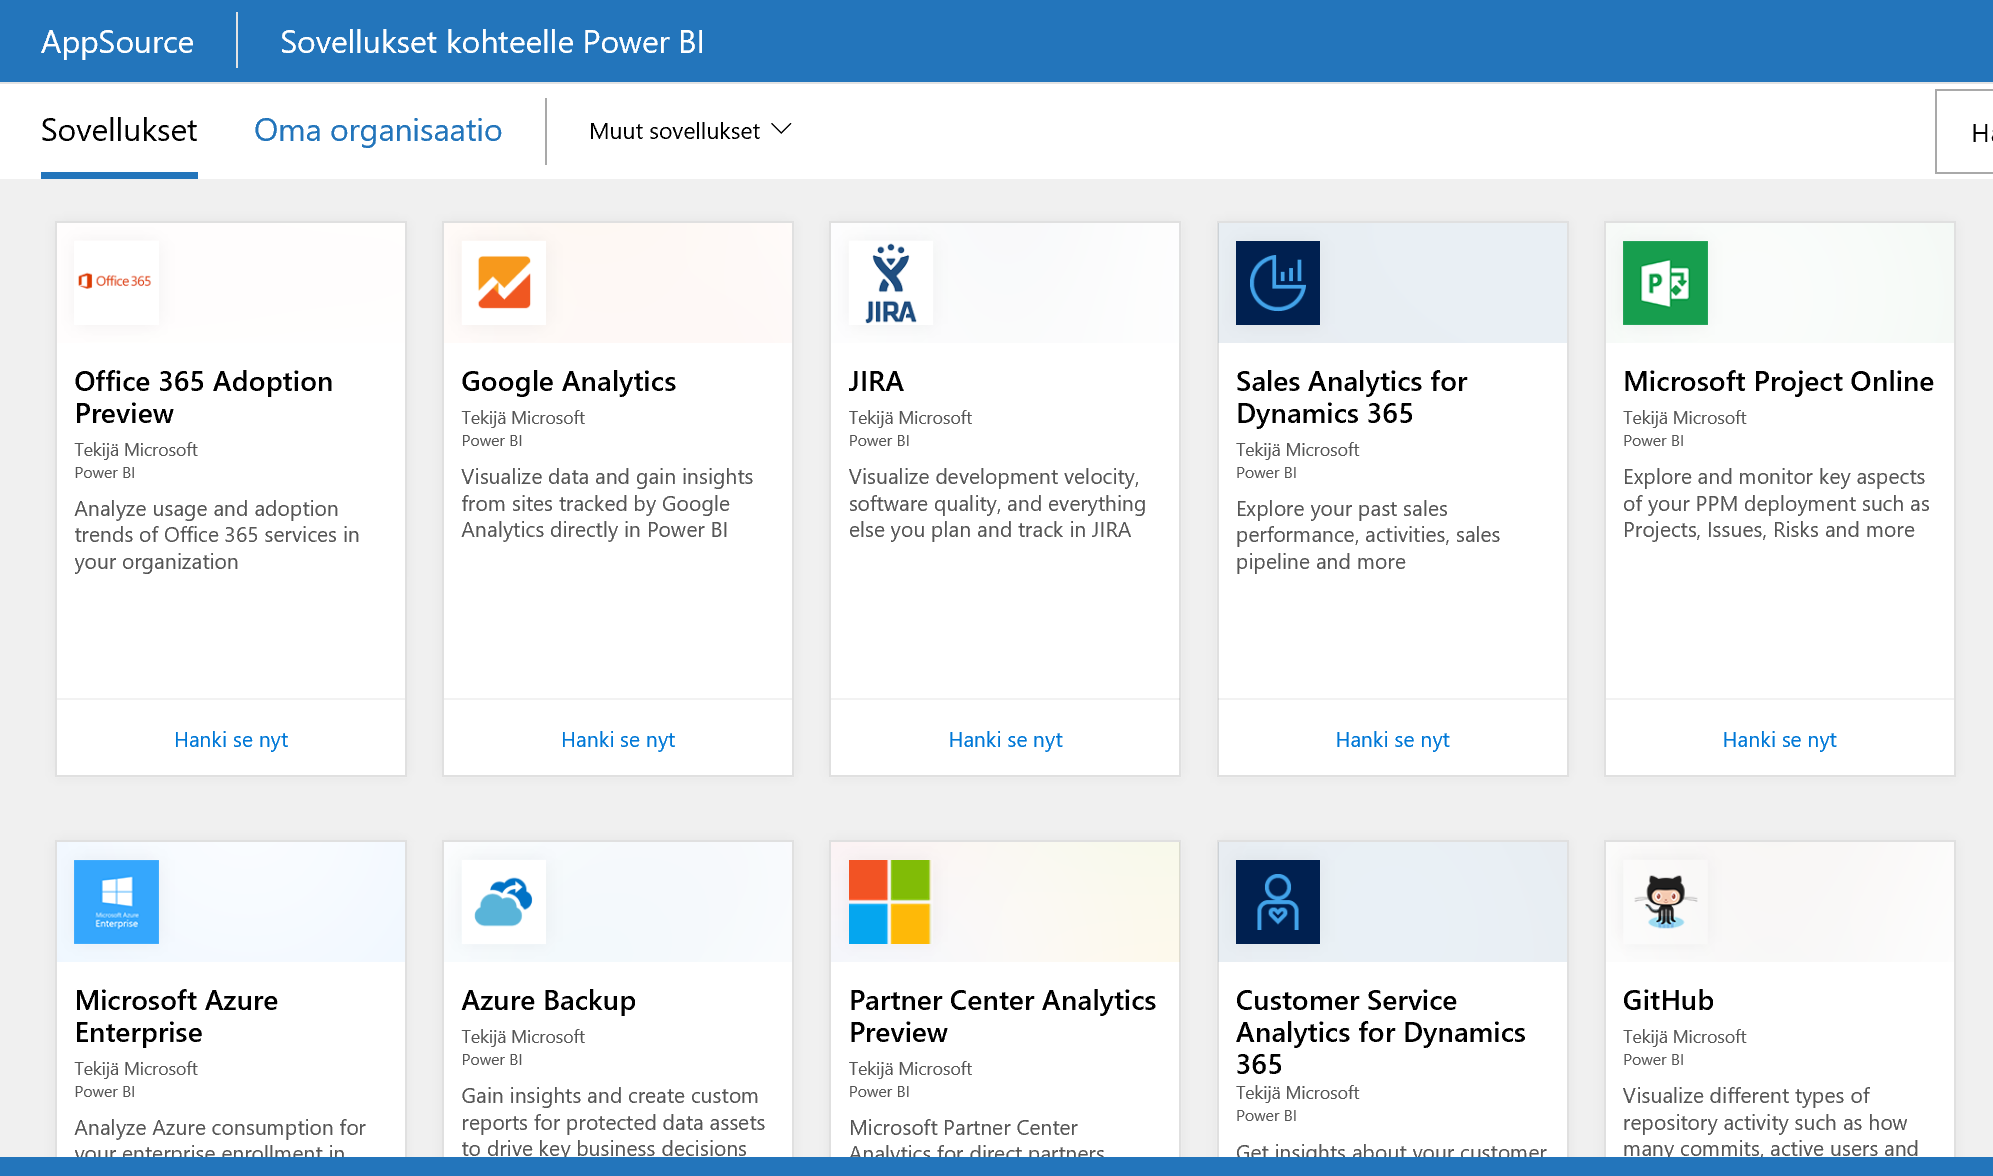The width and height of the screenshot is (1993, 1176).
Task: Click the GitHub Octocat icon
Action: pos(1665,901)
